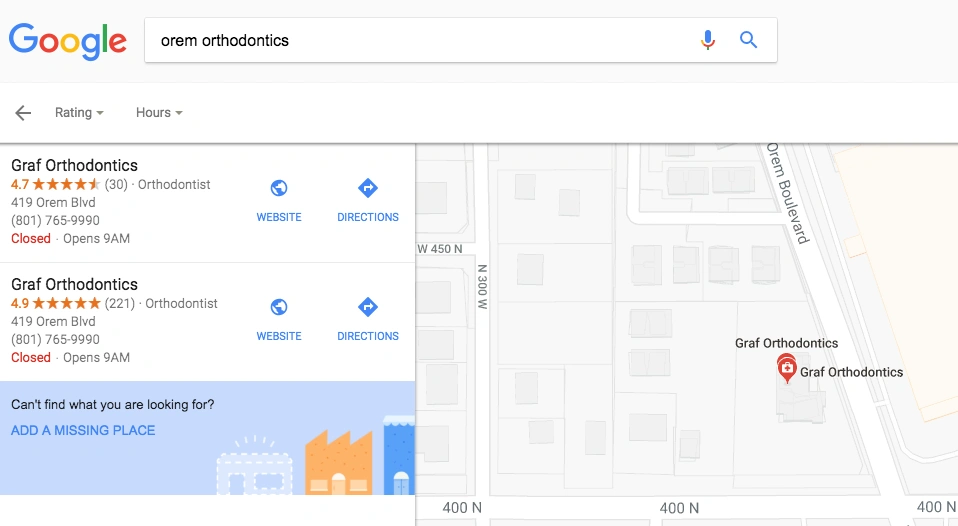Screen dimensions: 958x526
Task: Click the W 450 N street label
Action: pos(440,249)
